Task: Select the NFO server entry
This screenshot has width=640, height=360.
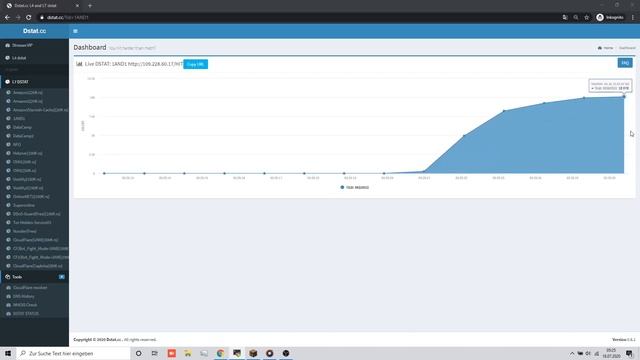Action: [x=17, y=144]
